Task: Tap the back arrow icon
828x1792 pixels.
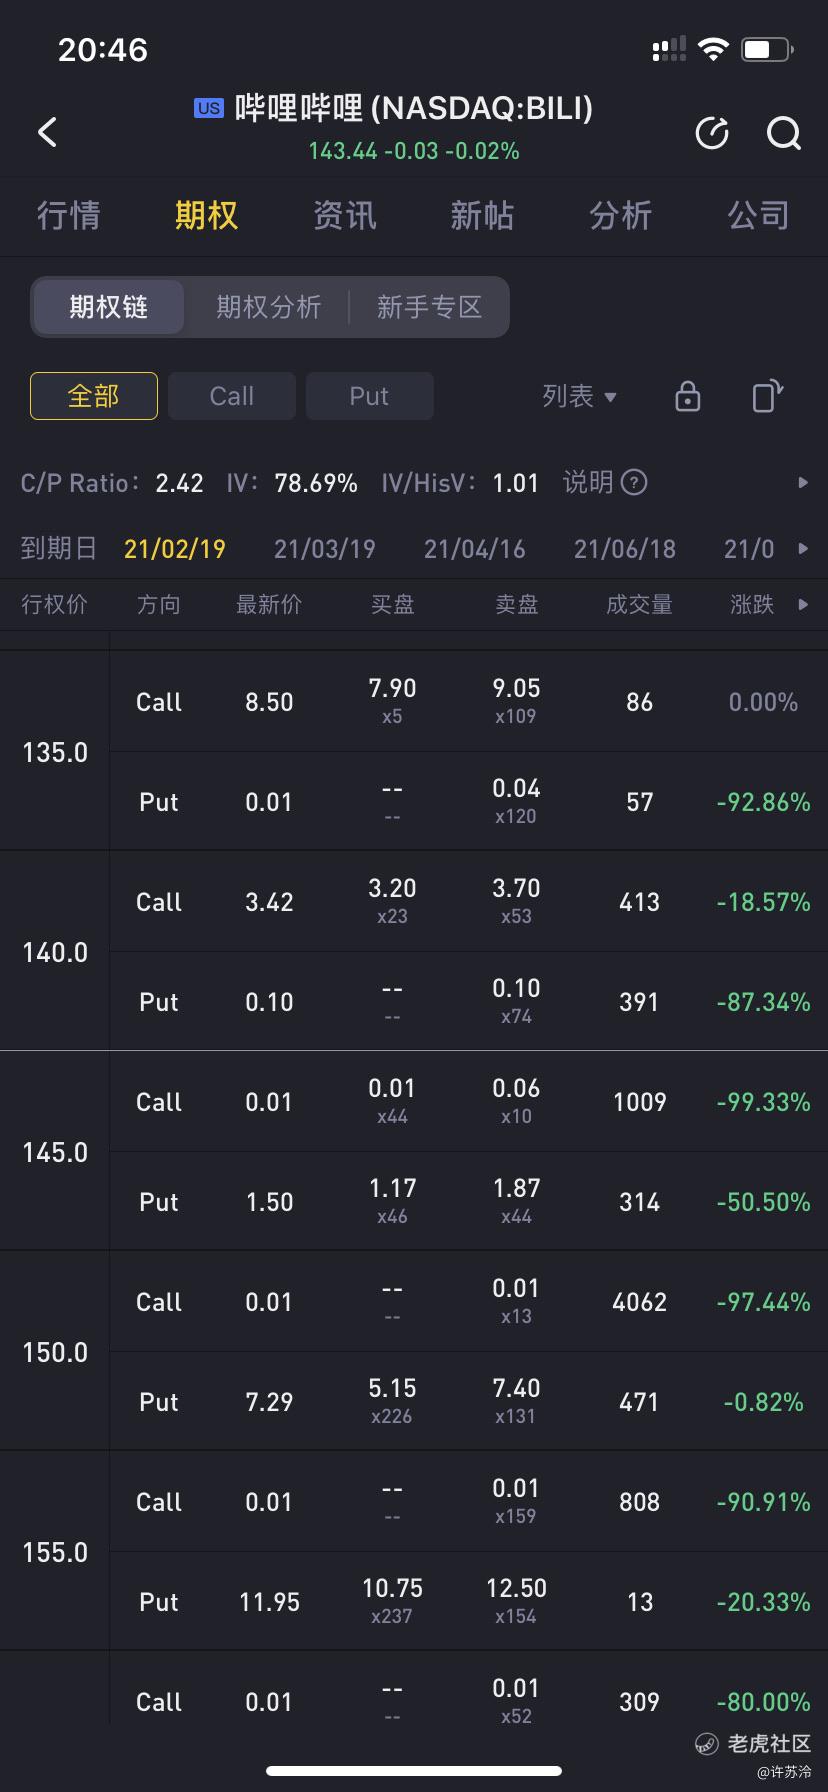Action: point(47,132)
